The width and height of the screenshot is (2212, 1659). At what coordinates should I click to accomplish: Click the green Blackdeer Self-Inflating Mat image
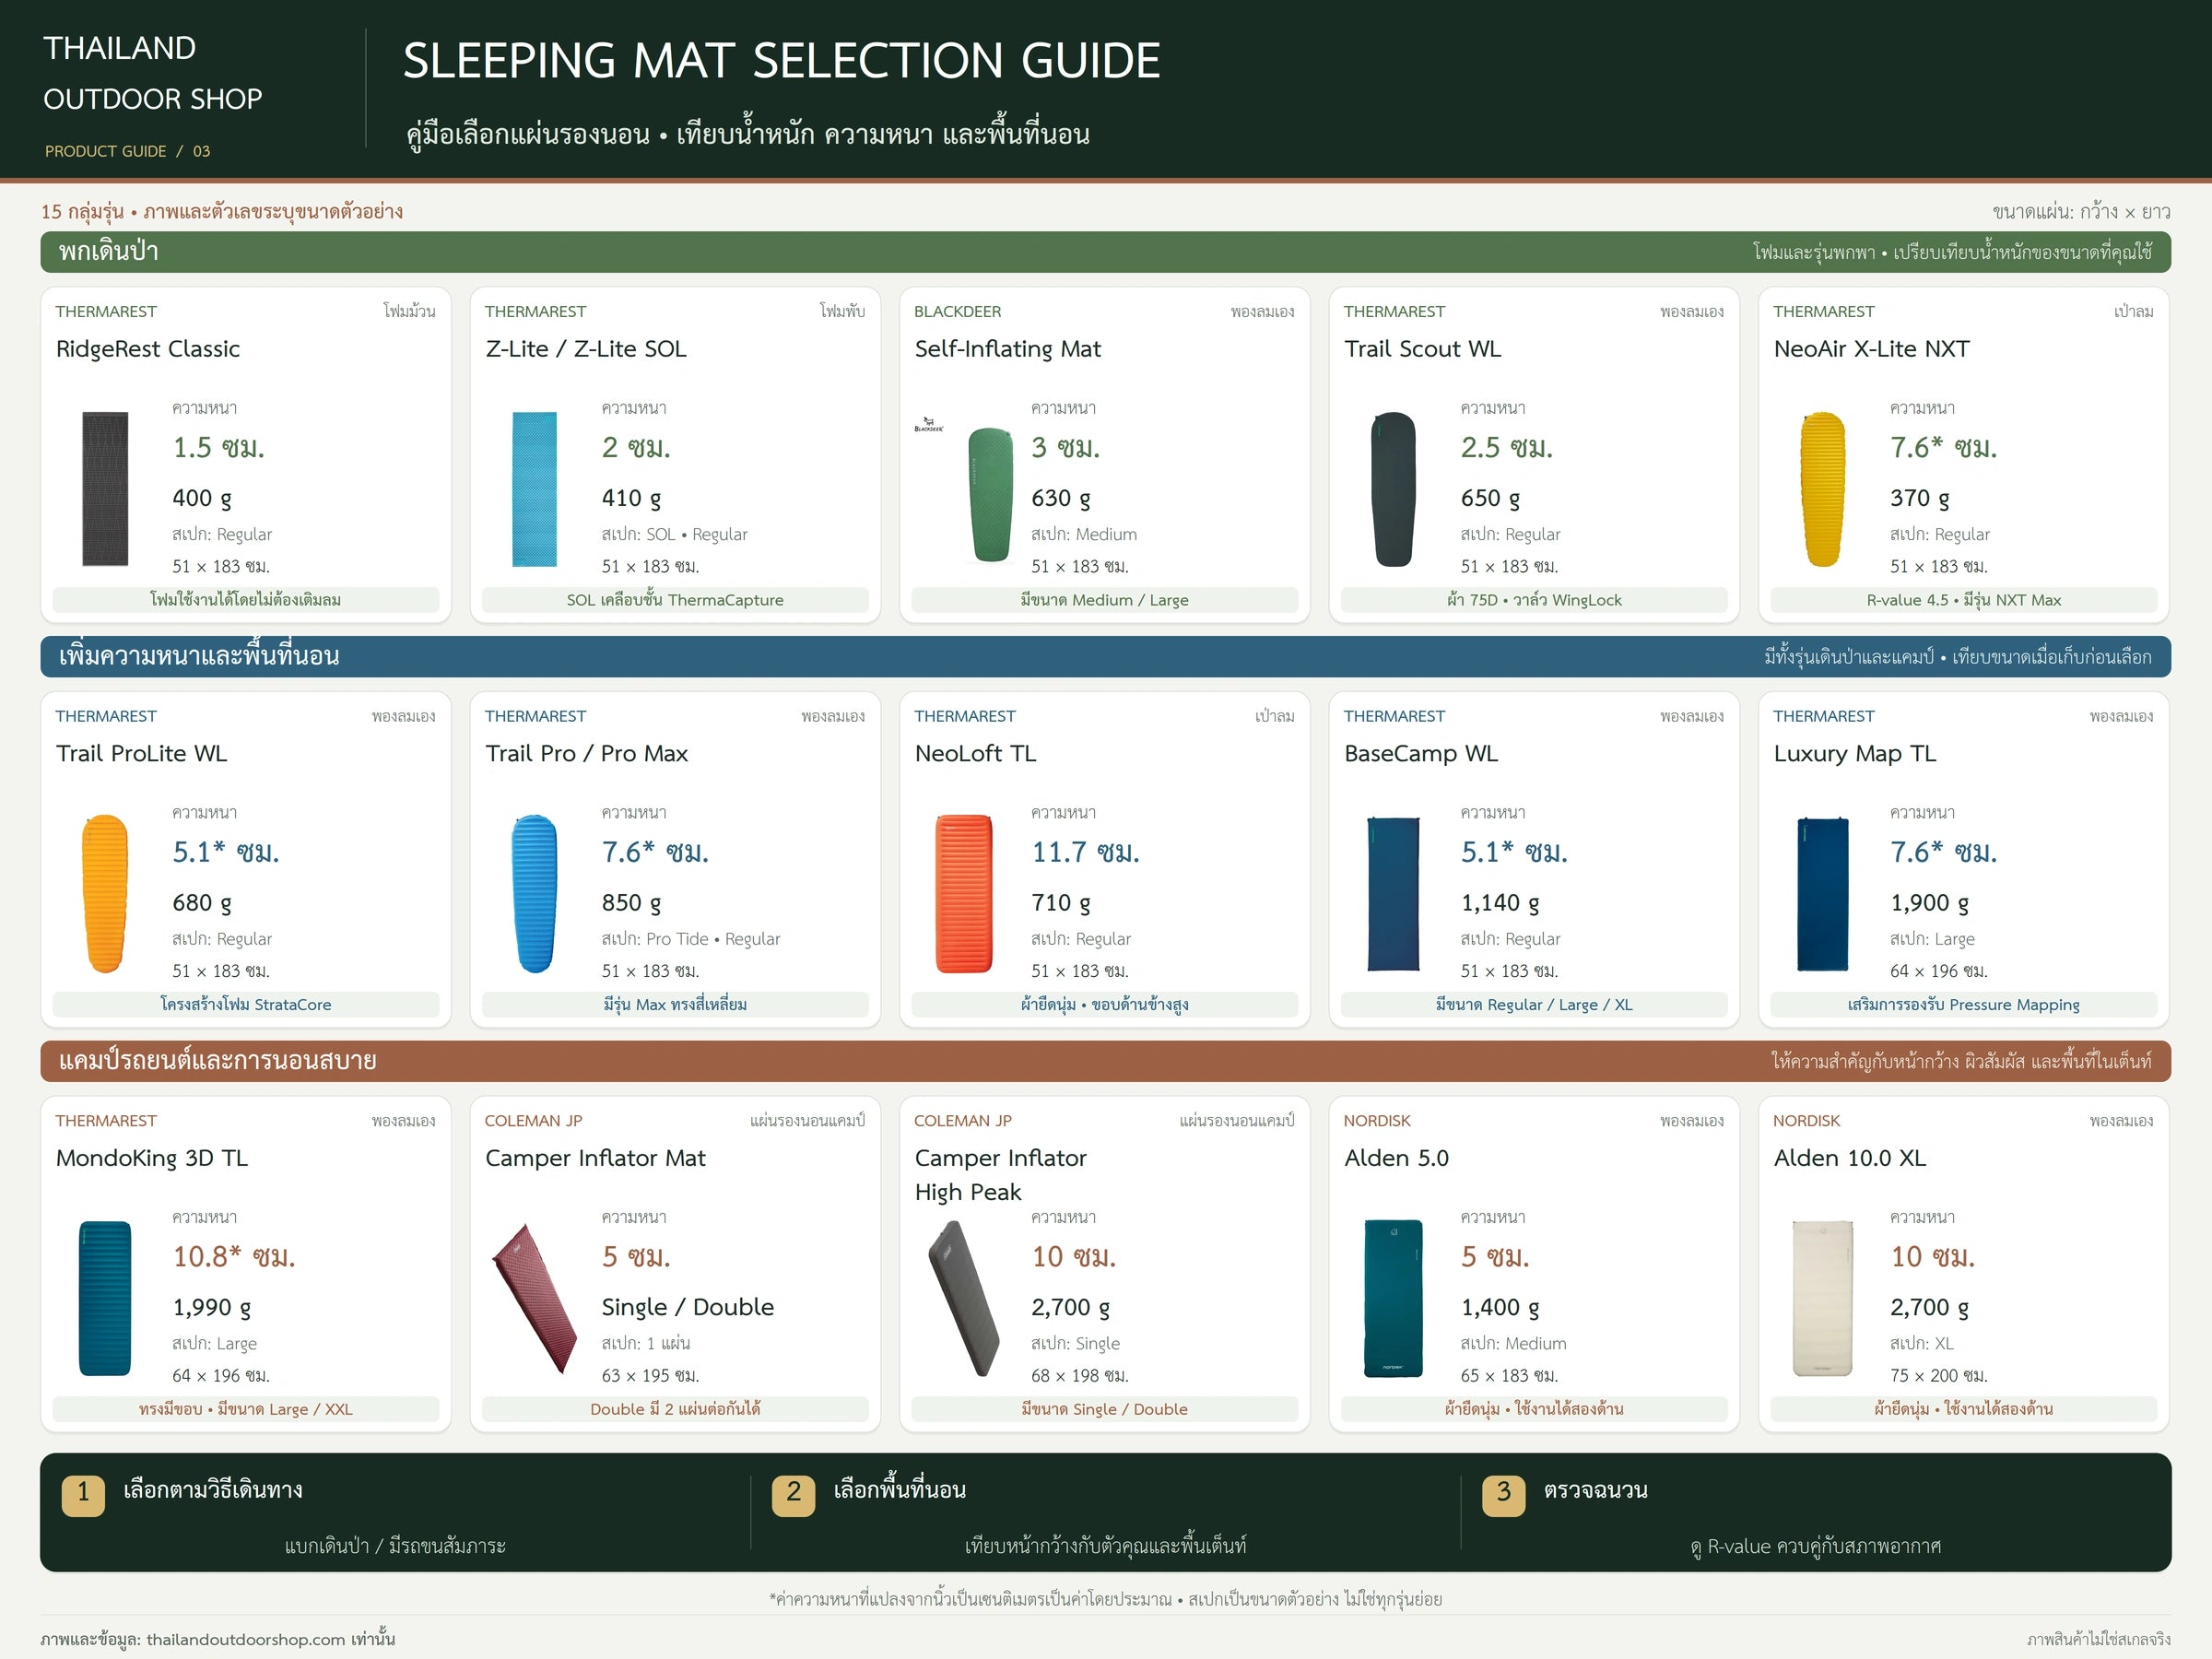tap(991, 494)
